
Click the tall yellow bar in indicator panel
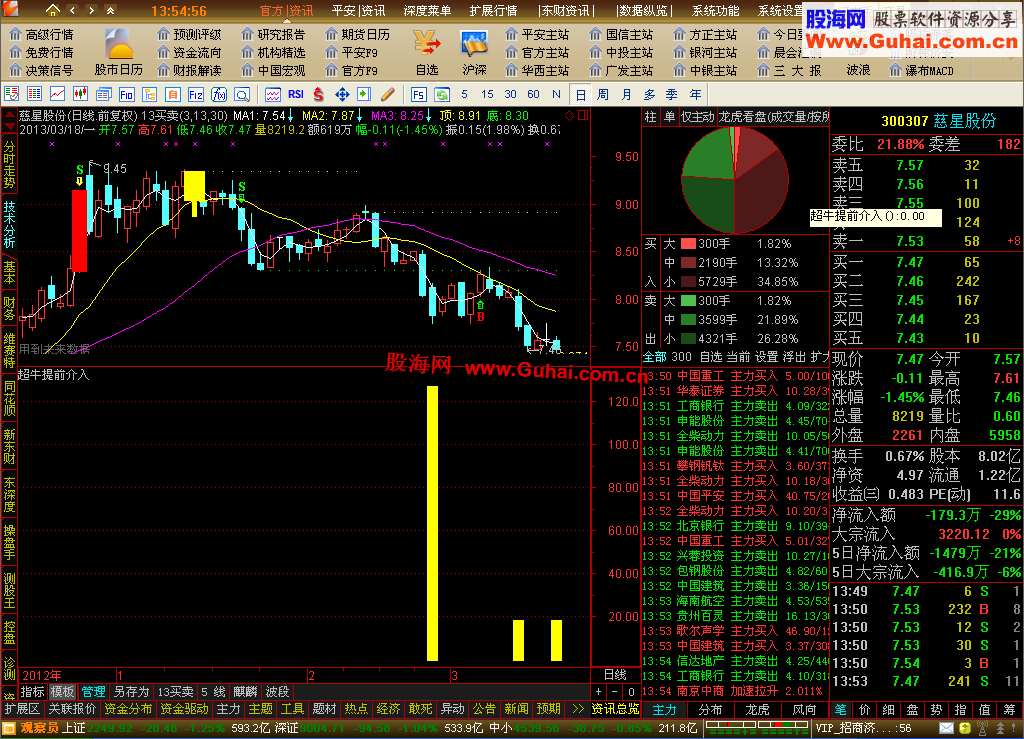pos(432,524)
